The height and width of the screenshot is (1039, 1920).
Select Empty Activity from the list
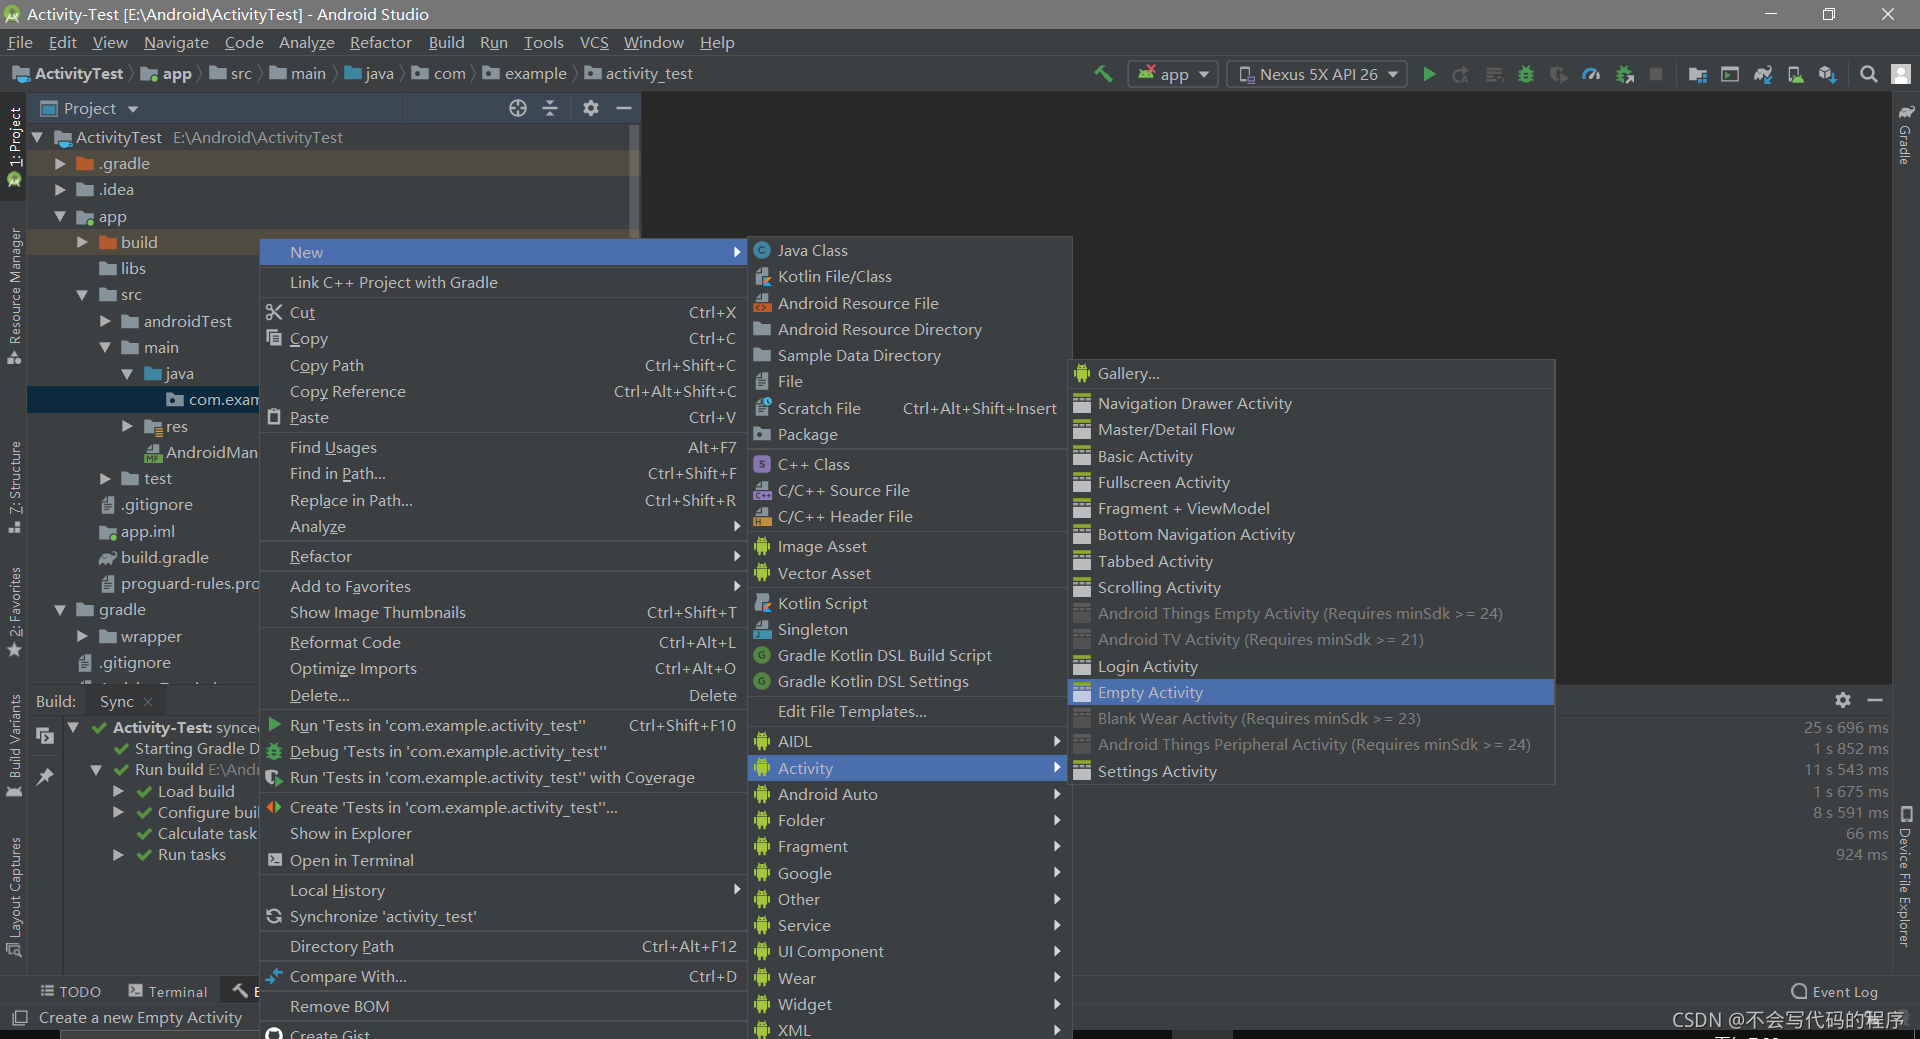click(1311, 692)
